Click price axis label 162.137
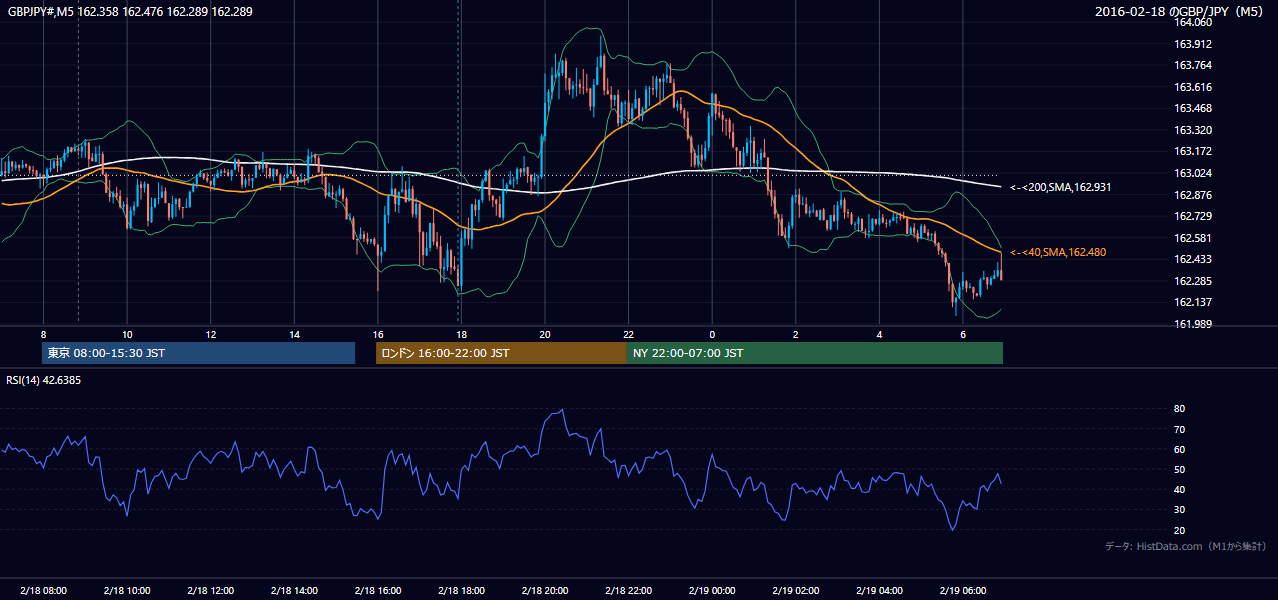The width and height of the screenshot is (1278, 600). pyautogui.click(x=1192, y=302)
